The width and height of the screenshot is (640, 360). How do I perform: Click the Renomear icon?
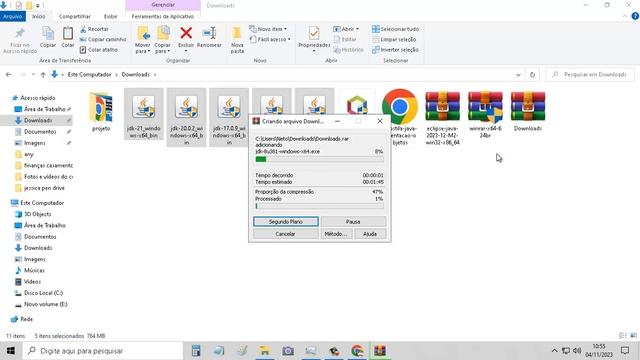click(209, 33)
